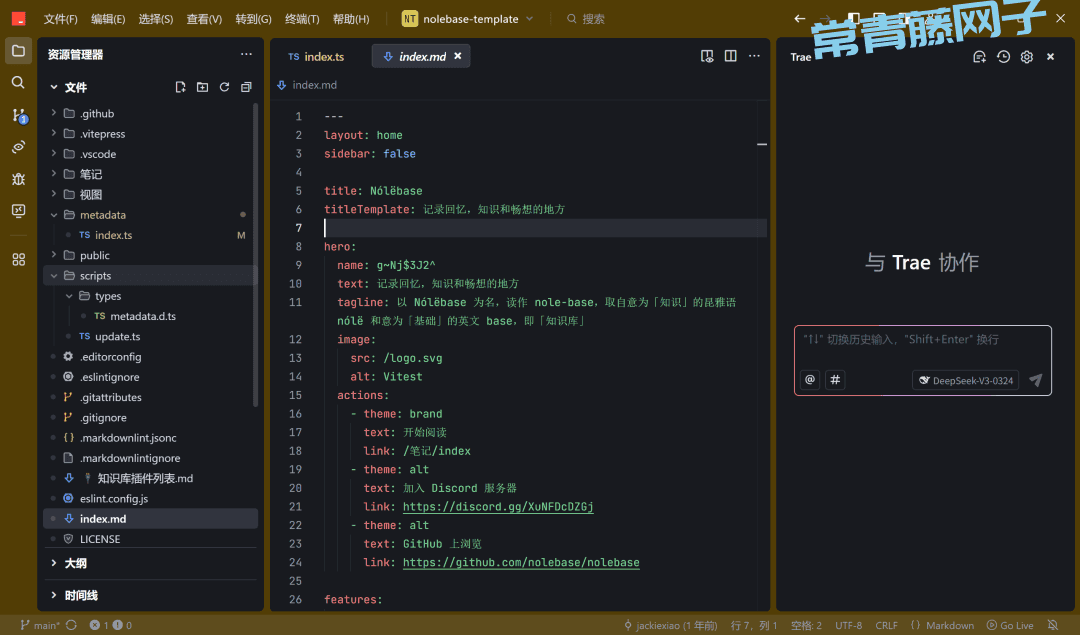Split the editor to the right
Image resolution: width=1080 pixels, height=635 pixels.
(730, 56)
